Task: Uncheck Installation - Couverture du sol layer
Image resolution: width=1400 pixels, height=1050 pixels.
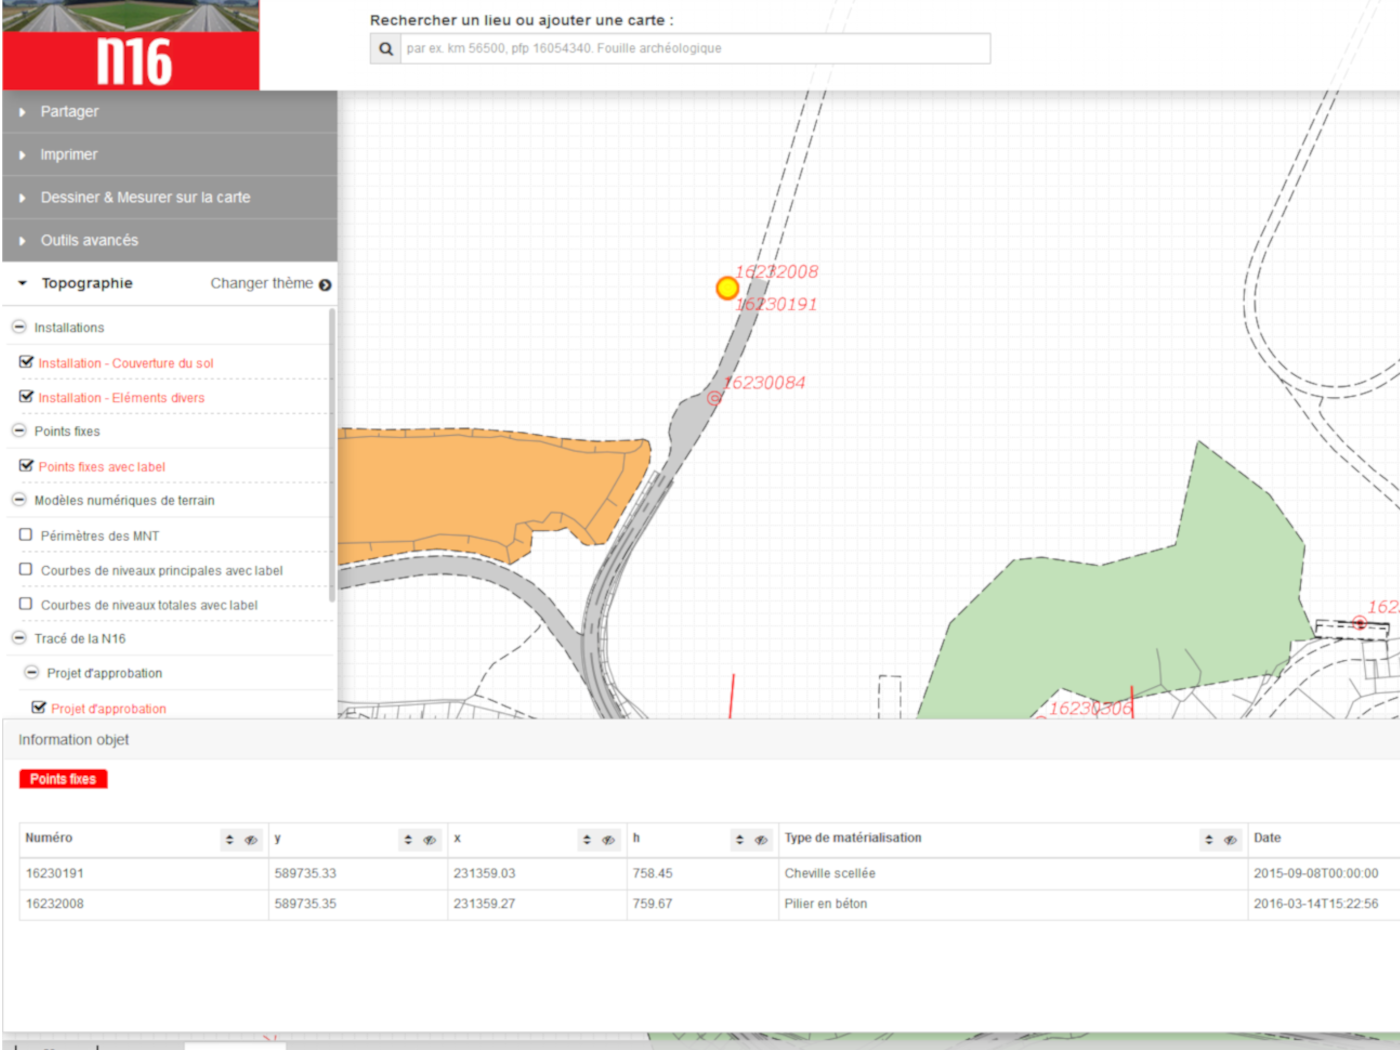Action: pos(26,362)
